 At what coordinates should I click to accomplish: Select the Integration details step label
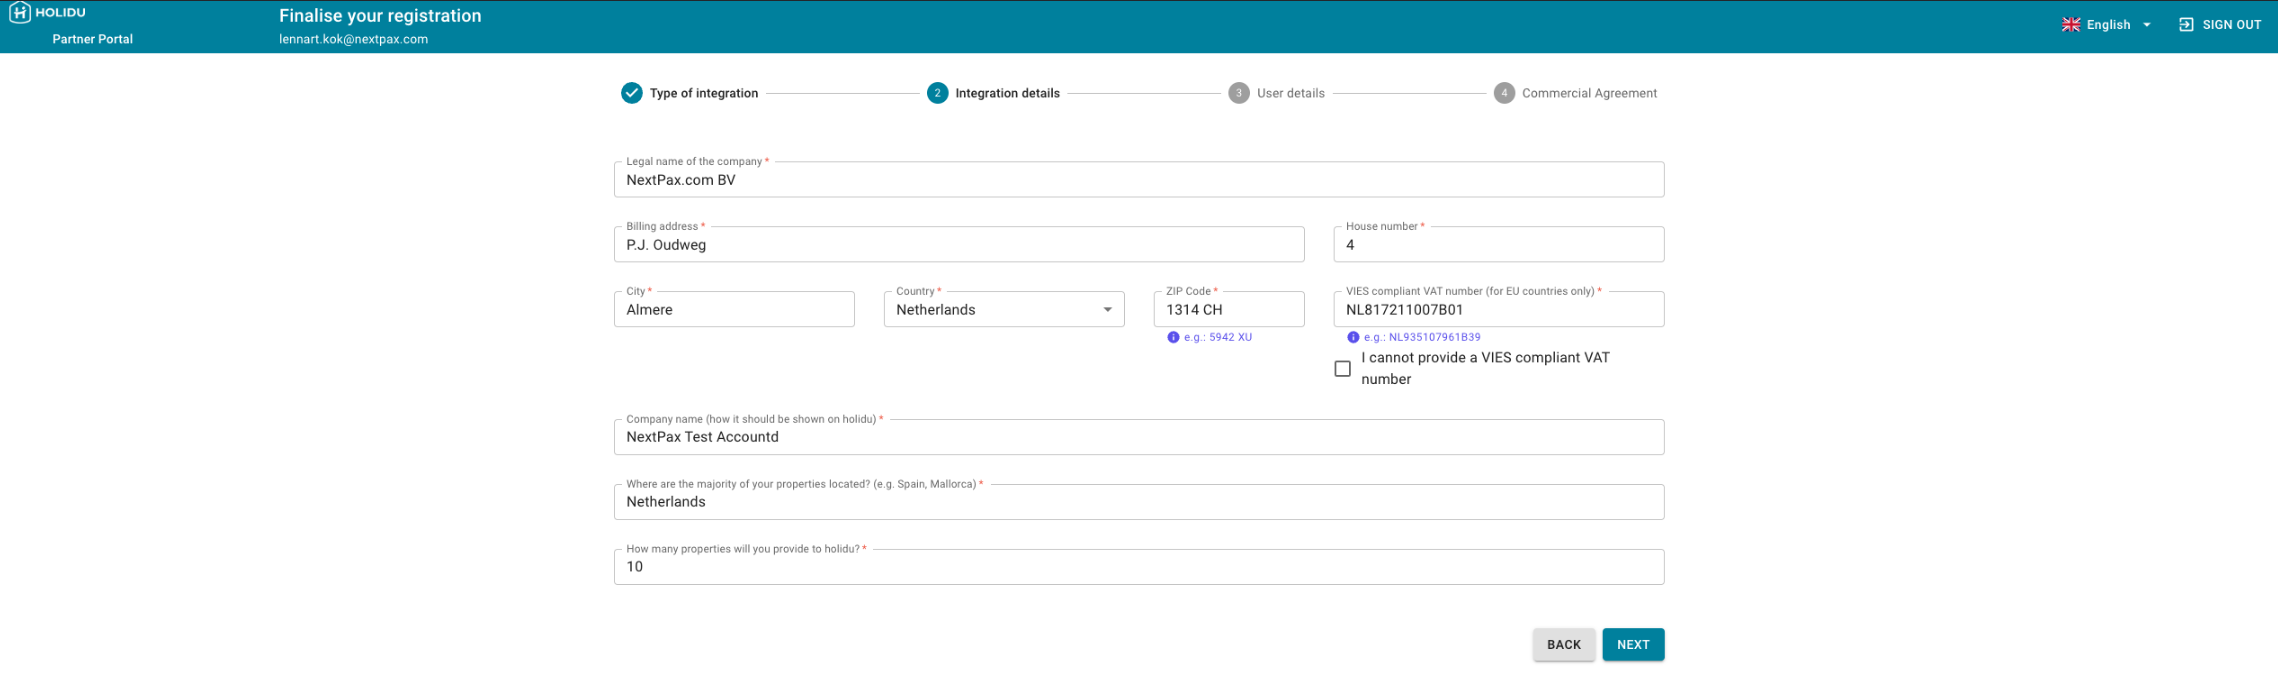tap(1007, 93)
